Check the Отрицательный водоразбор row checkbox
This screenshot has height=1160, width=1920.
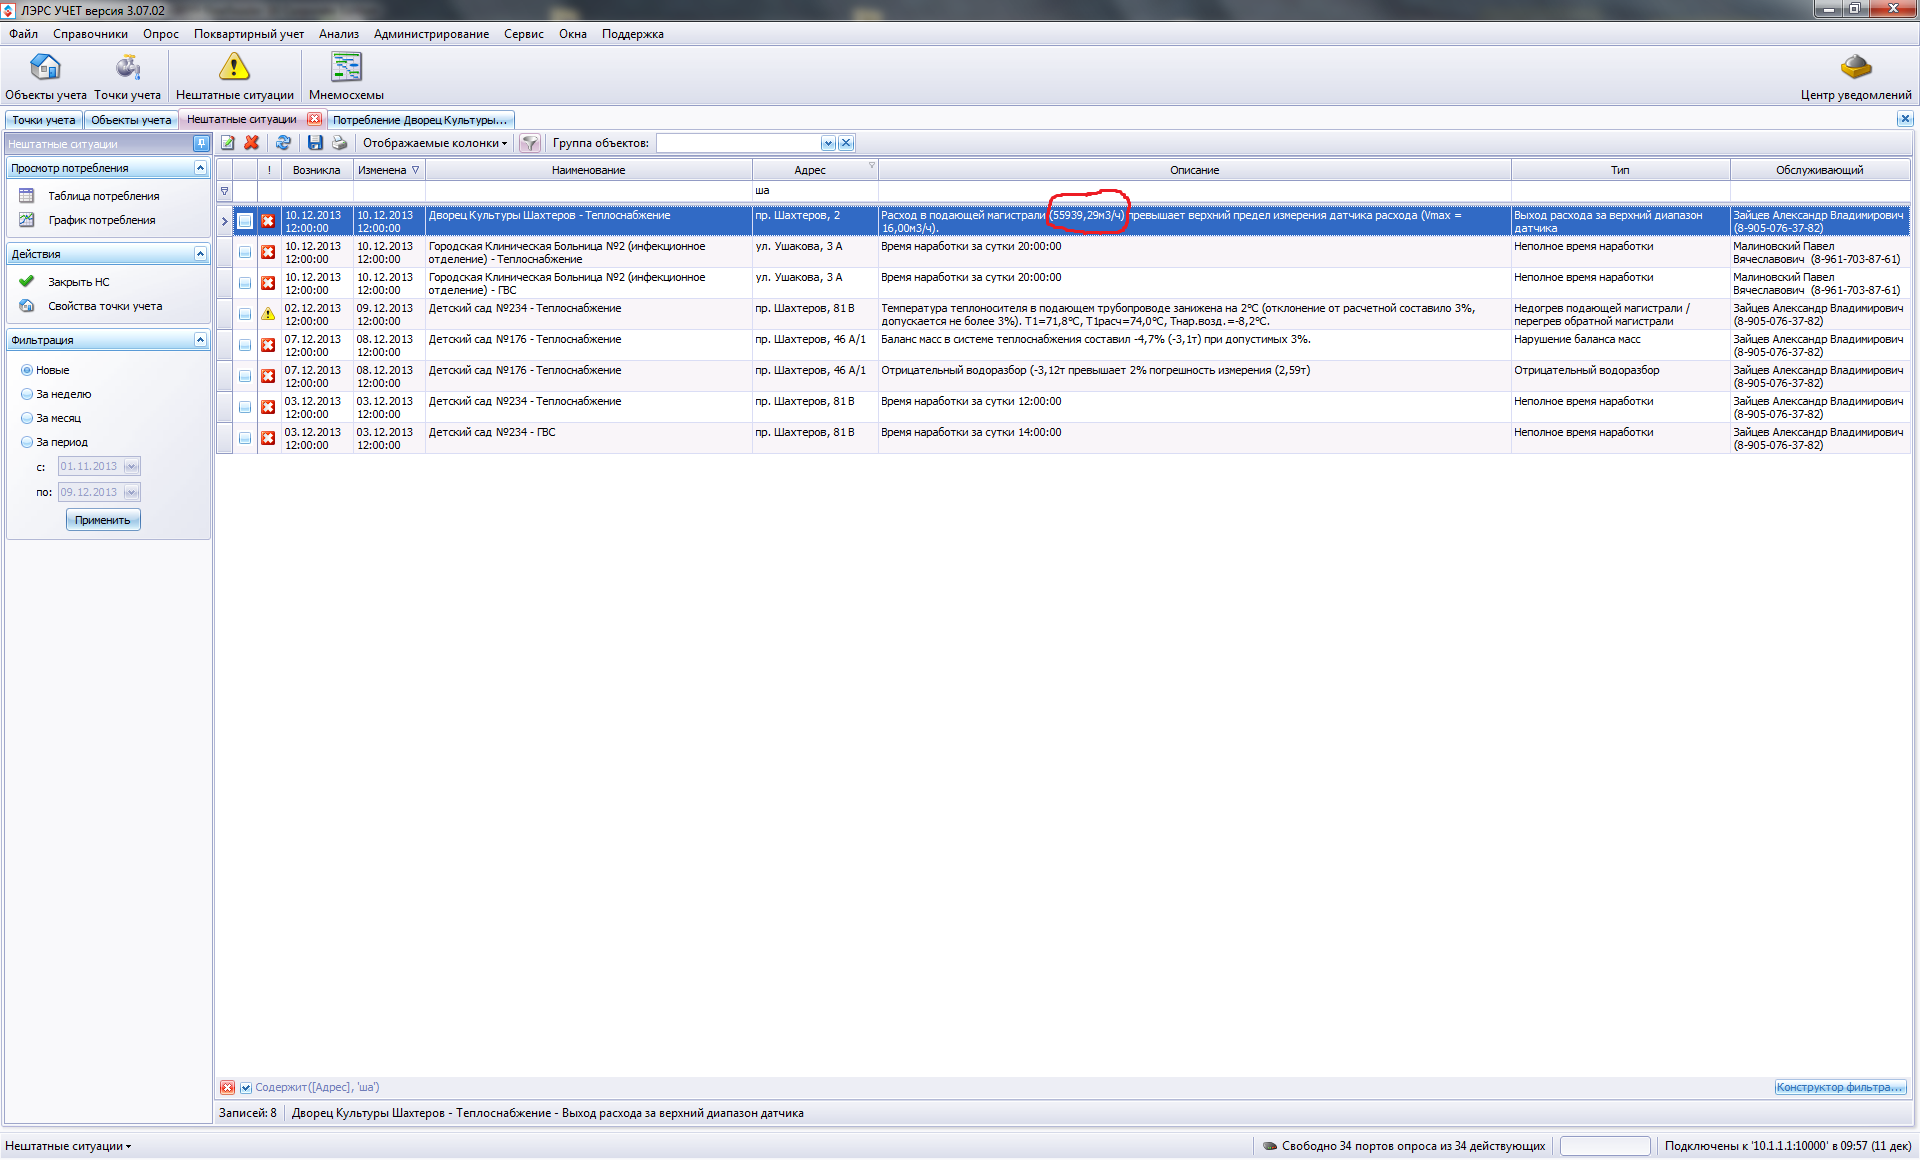coord(245,376)
